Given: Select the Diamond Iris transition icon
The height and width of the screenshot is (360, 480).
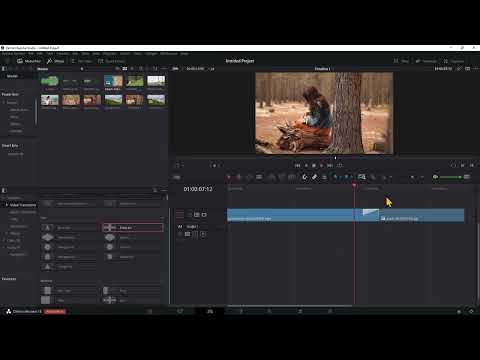Looking at the screenshot, I should tap(47, 237).
